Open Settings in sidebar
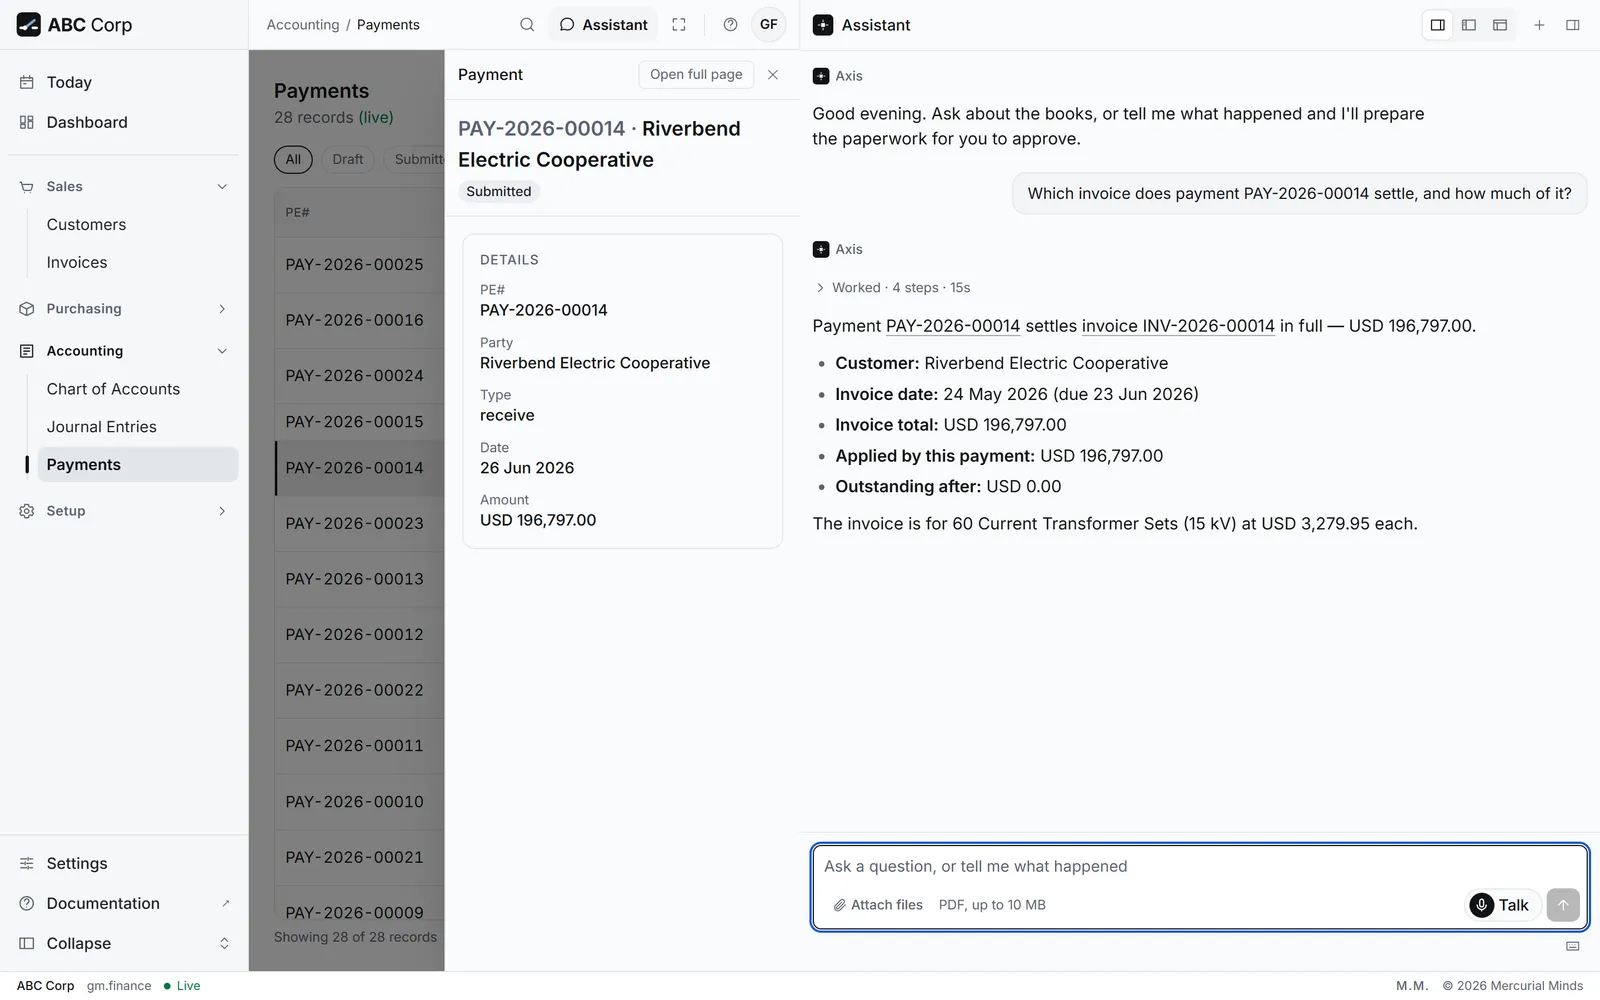 pyautogui.click(x=124, y=864)
